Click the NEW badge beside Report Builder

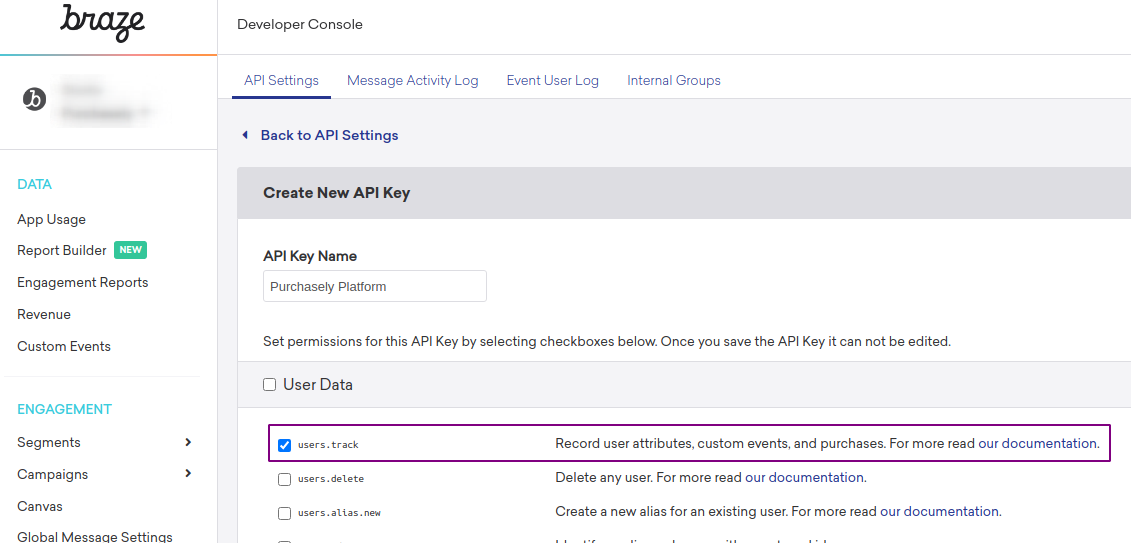pyautogui.click(x=131, y=250)
